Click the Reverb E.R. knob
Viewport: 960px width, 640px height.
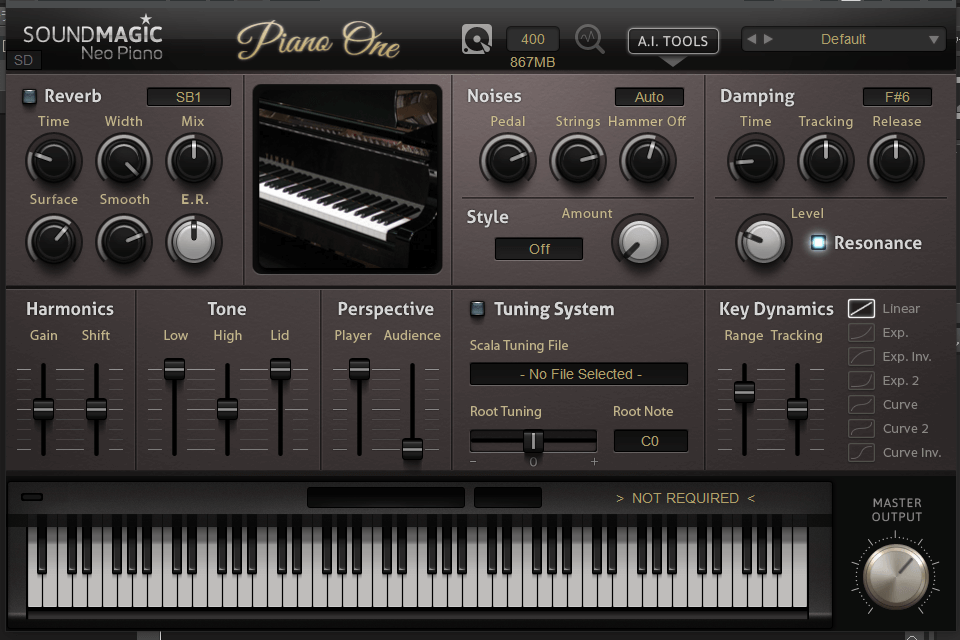point(193,241)
